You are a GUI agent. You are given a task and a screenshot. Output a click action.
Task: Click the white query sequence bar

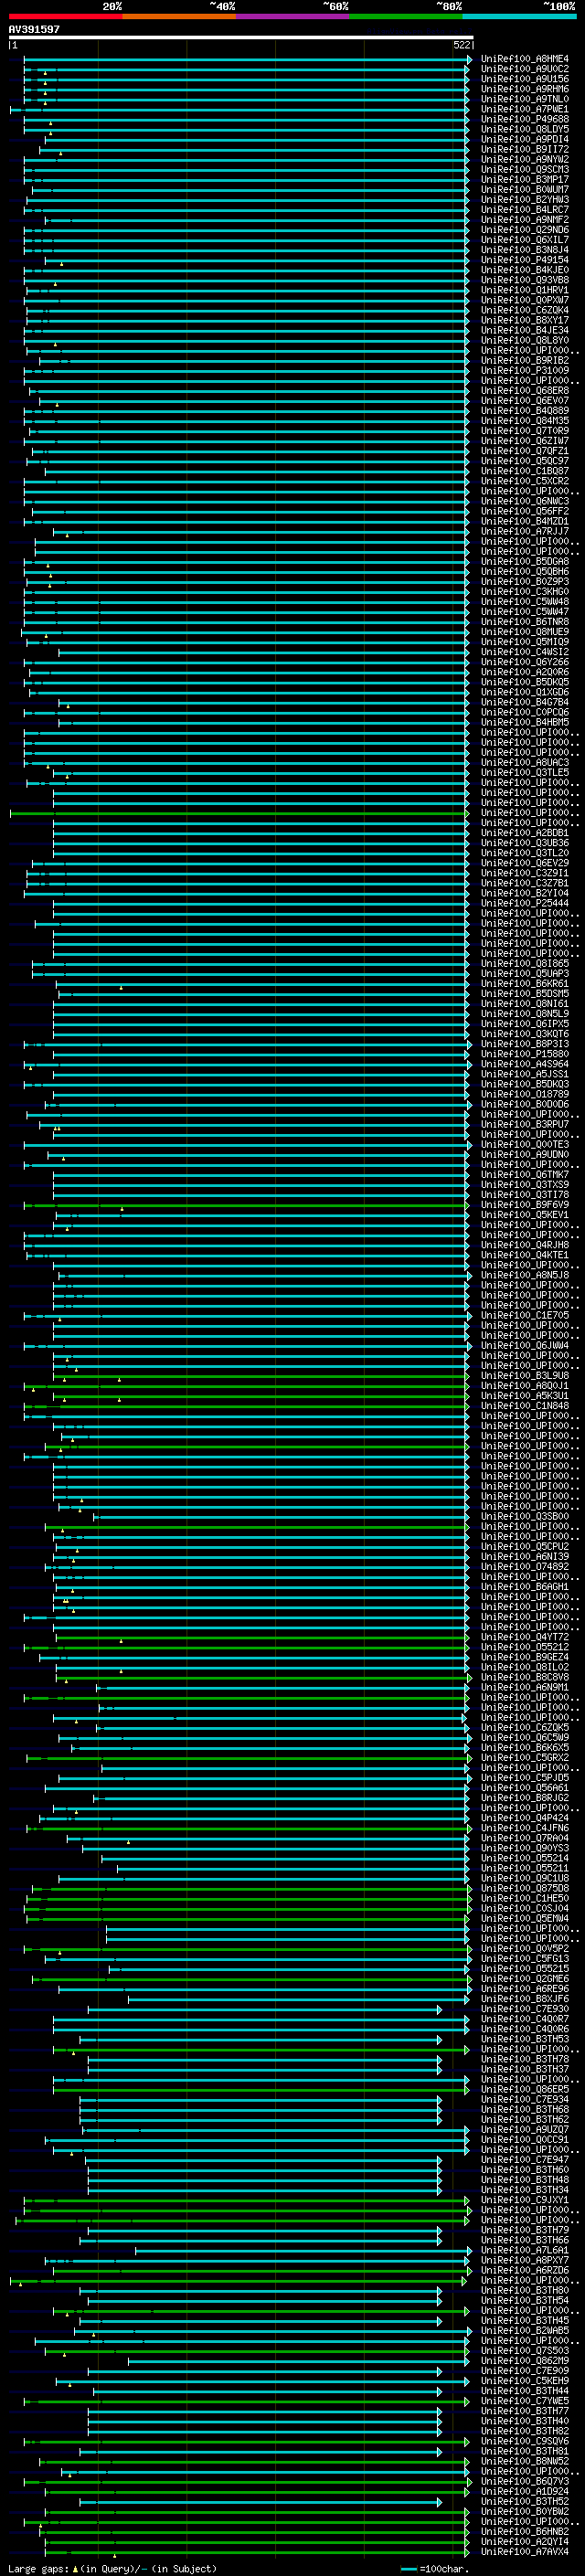point(241,38)
